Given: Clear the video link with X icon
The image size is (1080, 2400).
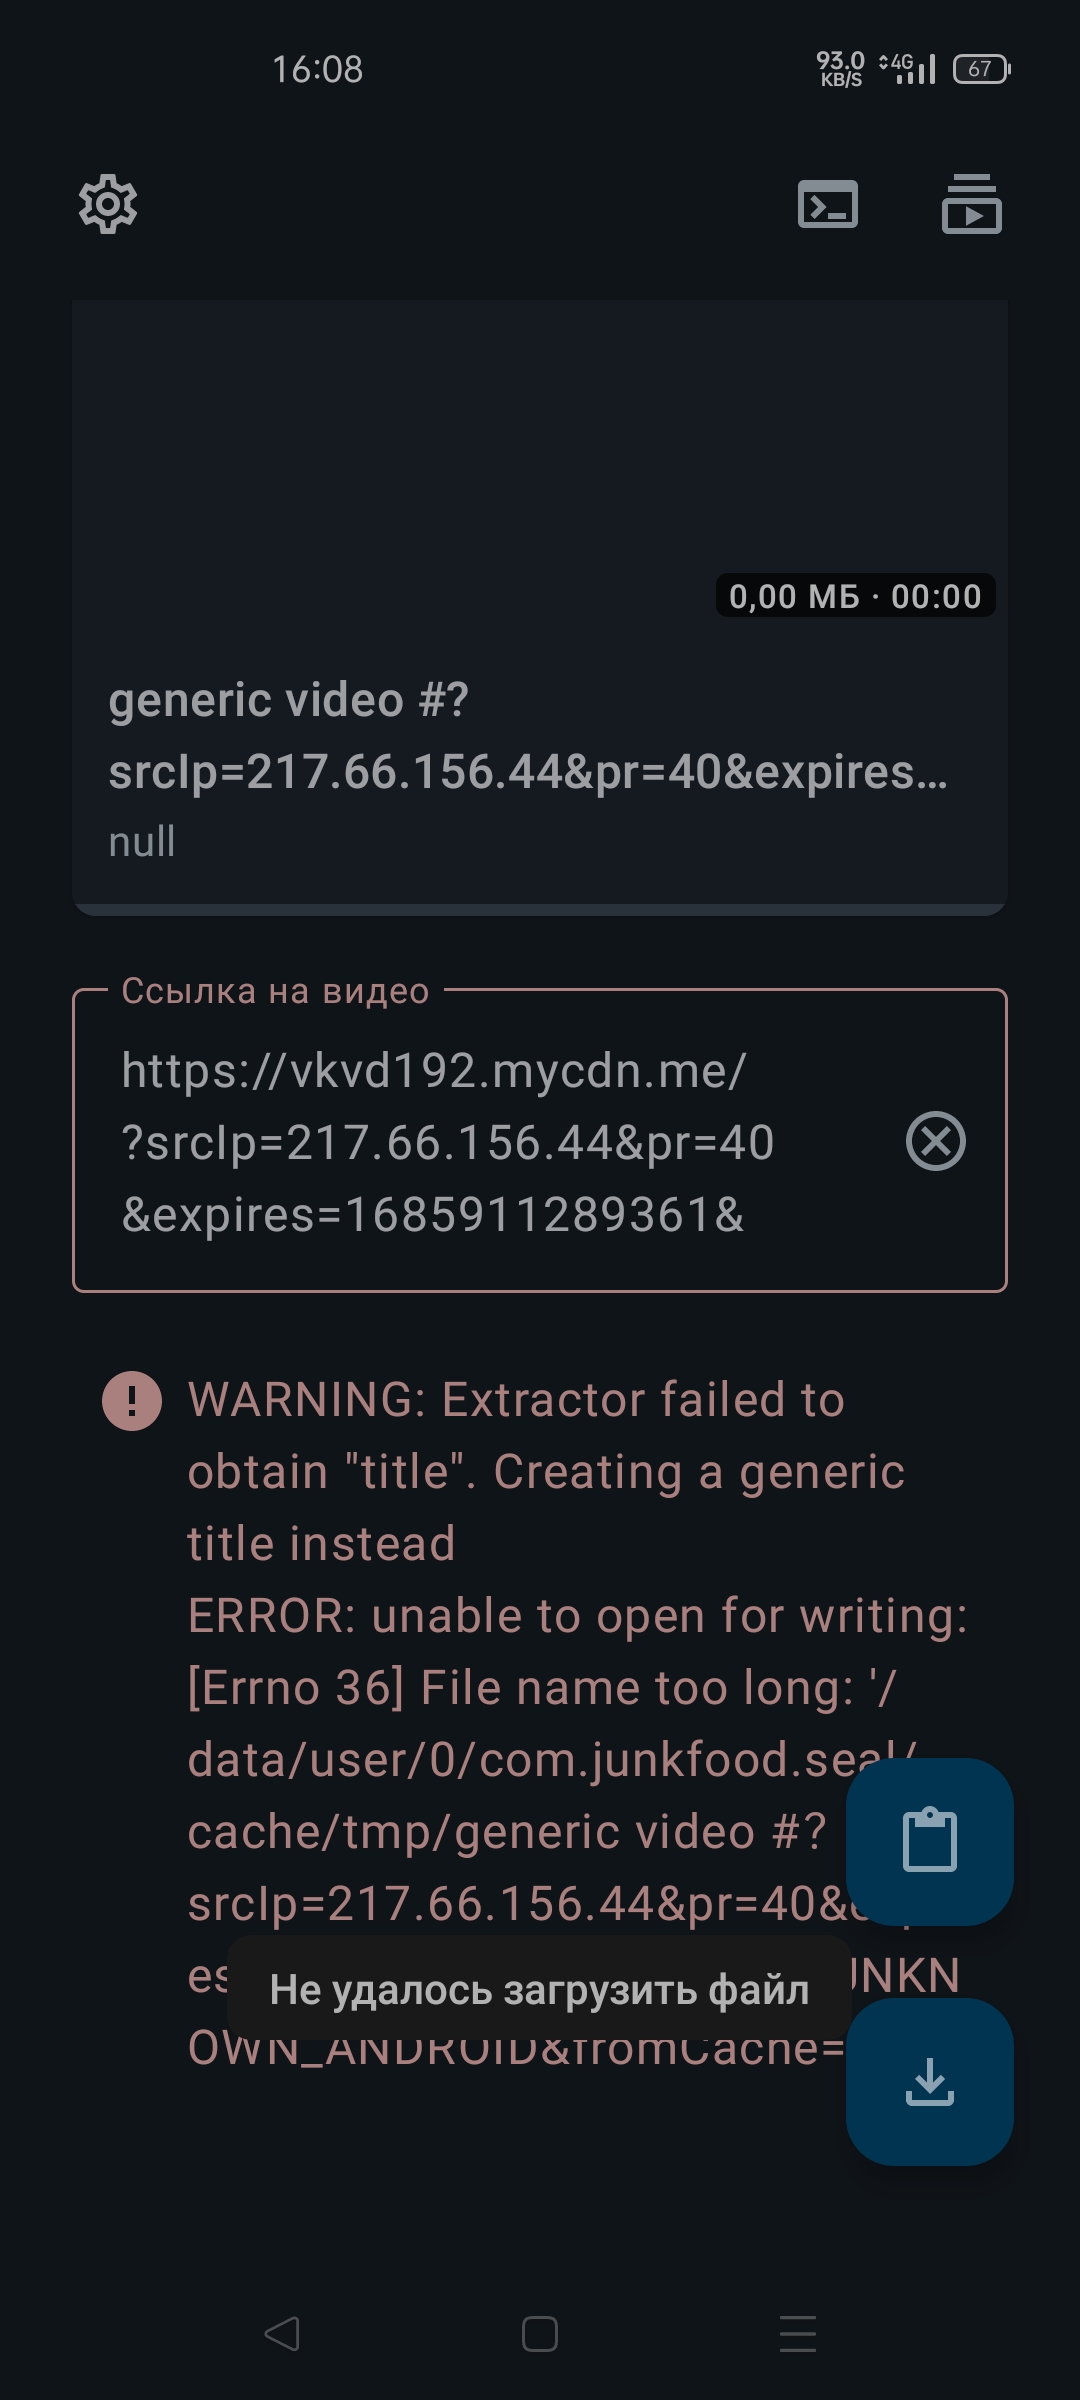Looking at the screenshot, I should click(936, 1141).
